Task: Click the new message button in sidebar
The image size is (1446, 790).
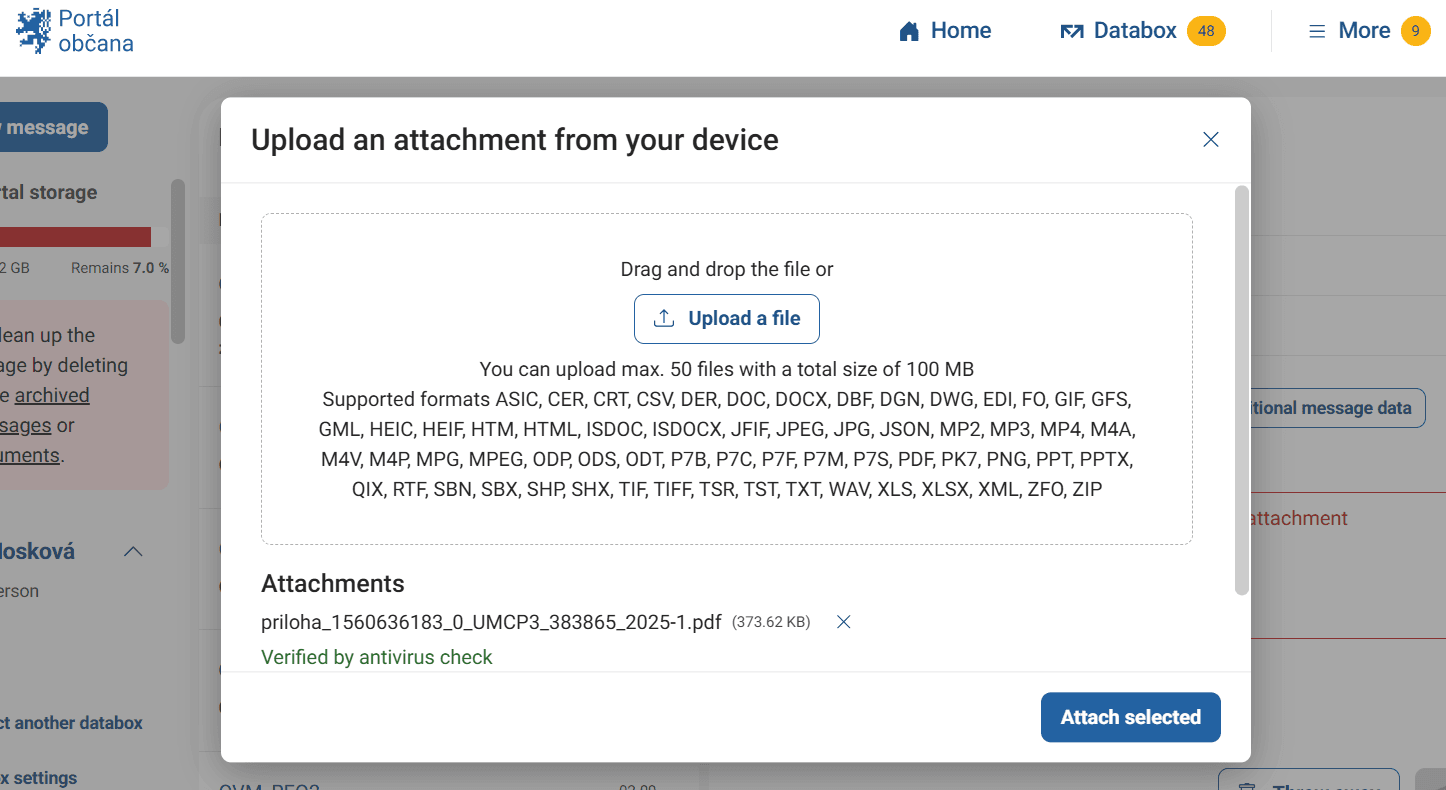Action: pos(48,128)
